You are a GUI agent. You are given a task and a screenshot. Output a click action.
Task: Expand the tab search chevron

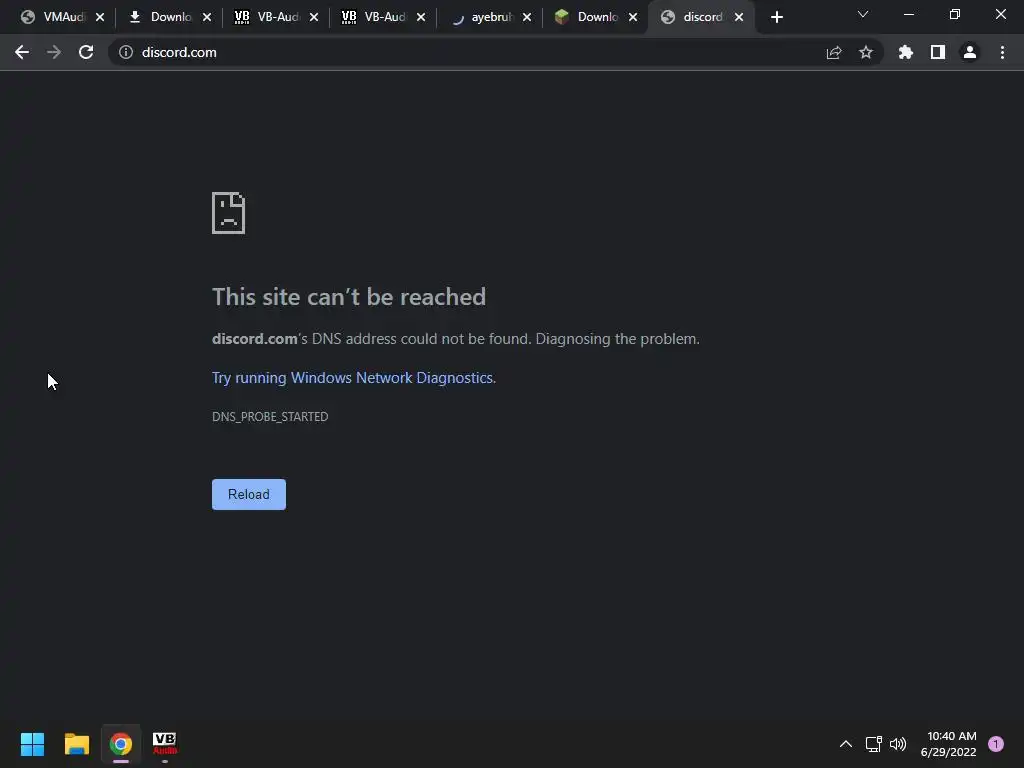pos(863,14)
